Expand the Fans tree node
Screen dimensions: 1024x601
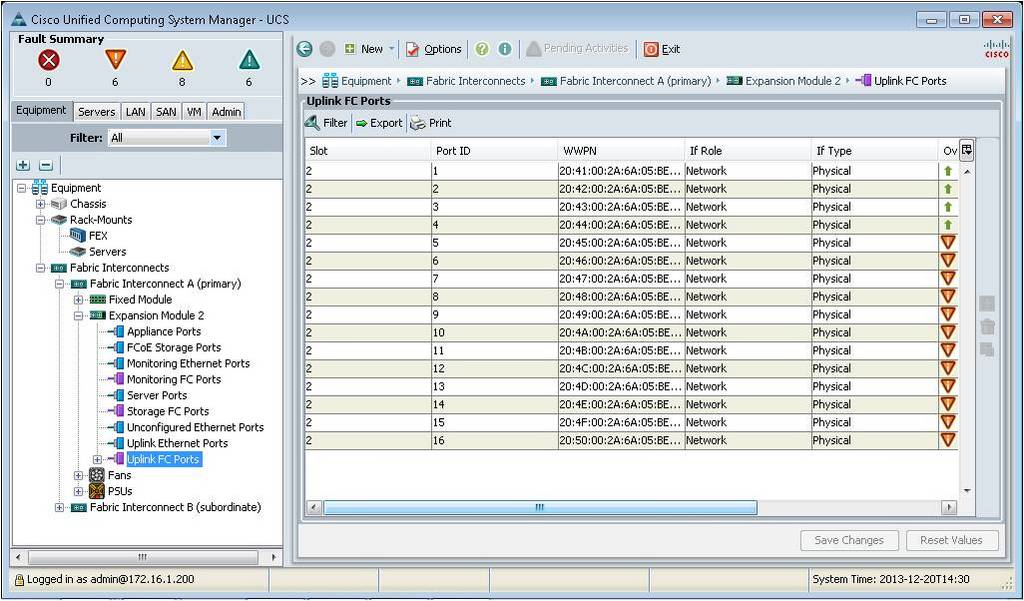coord(78,476)
